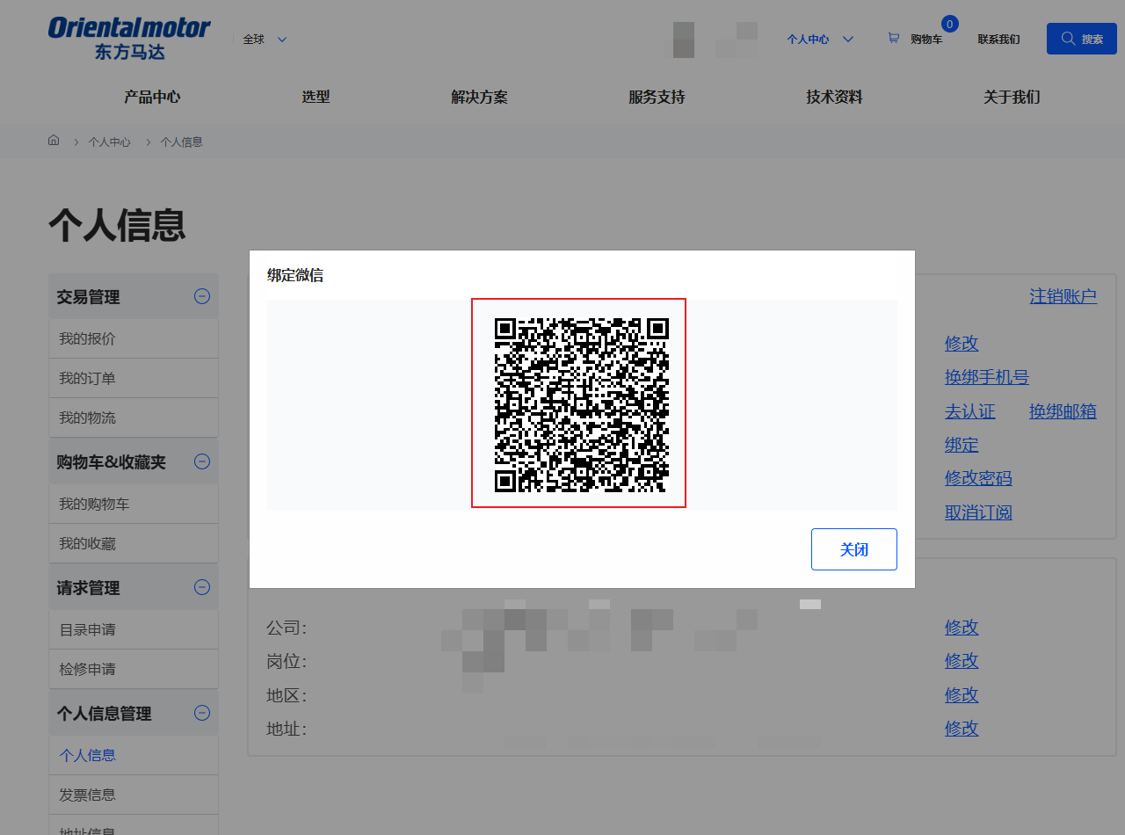Screen dimensions: 1125x835
Task: Click the 联系我们 link in header
Action: (x=998, y=39)
